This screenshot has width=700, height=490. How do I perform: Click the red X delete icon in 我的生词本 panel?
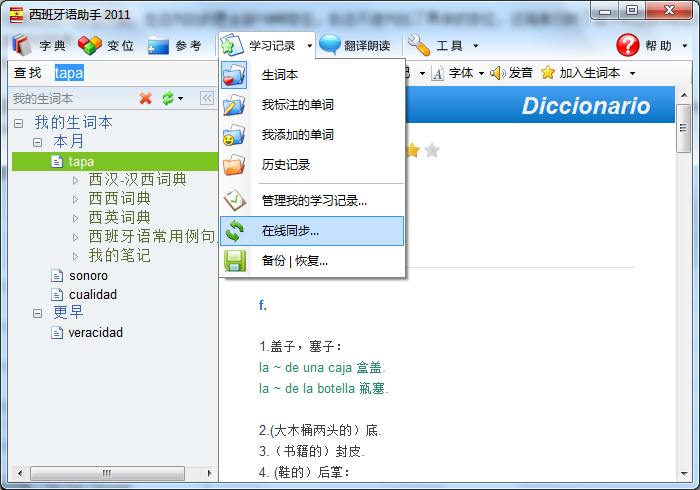[146, 98]
